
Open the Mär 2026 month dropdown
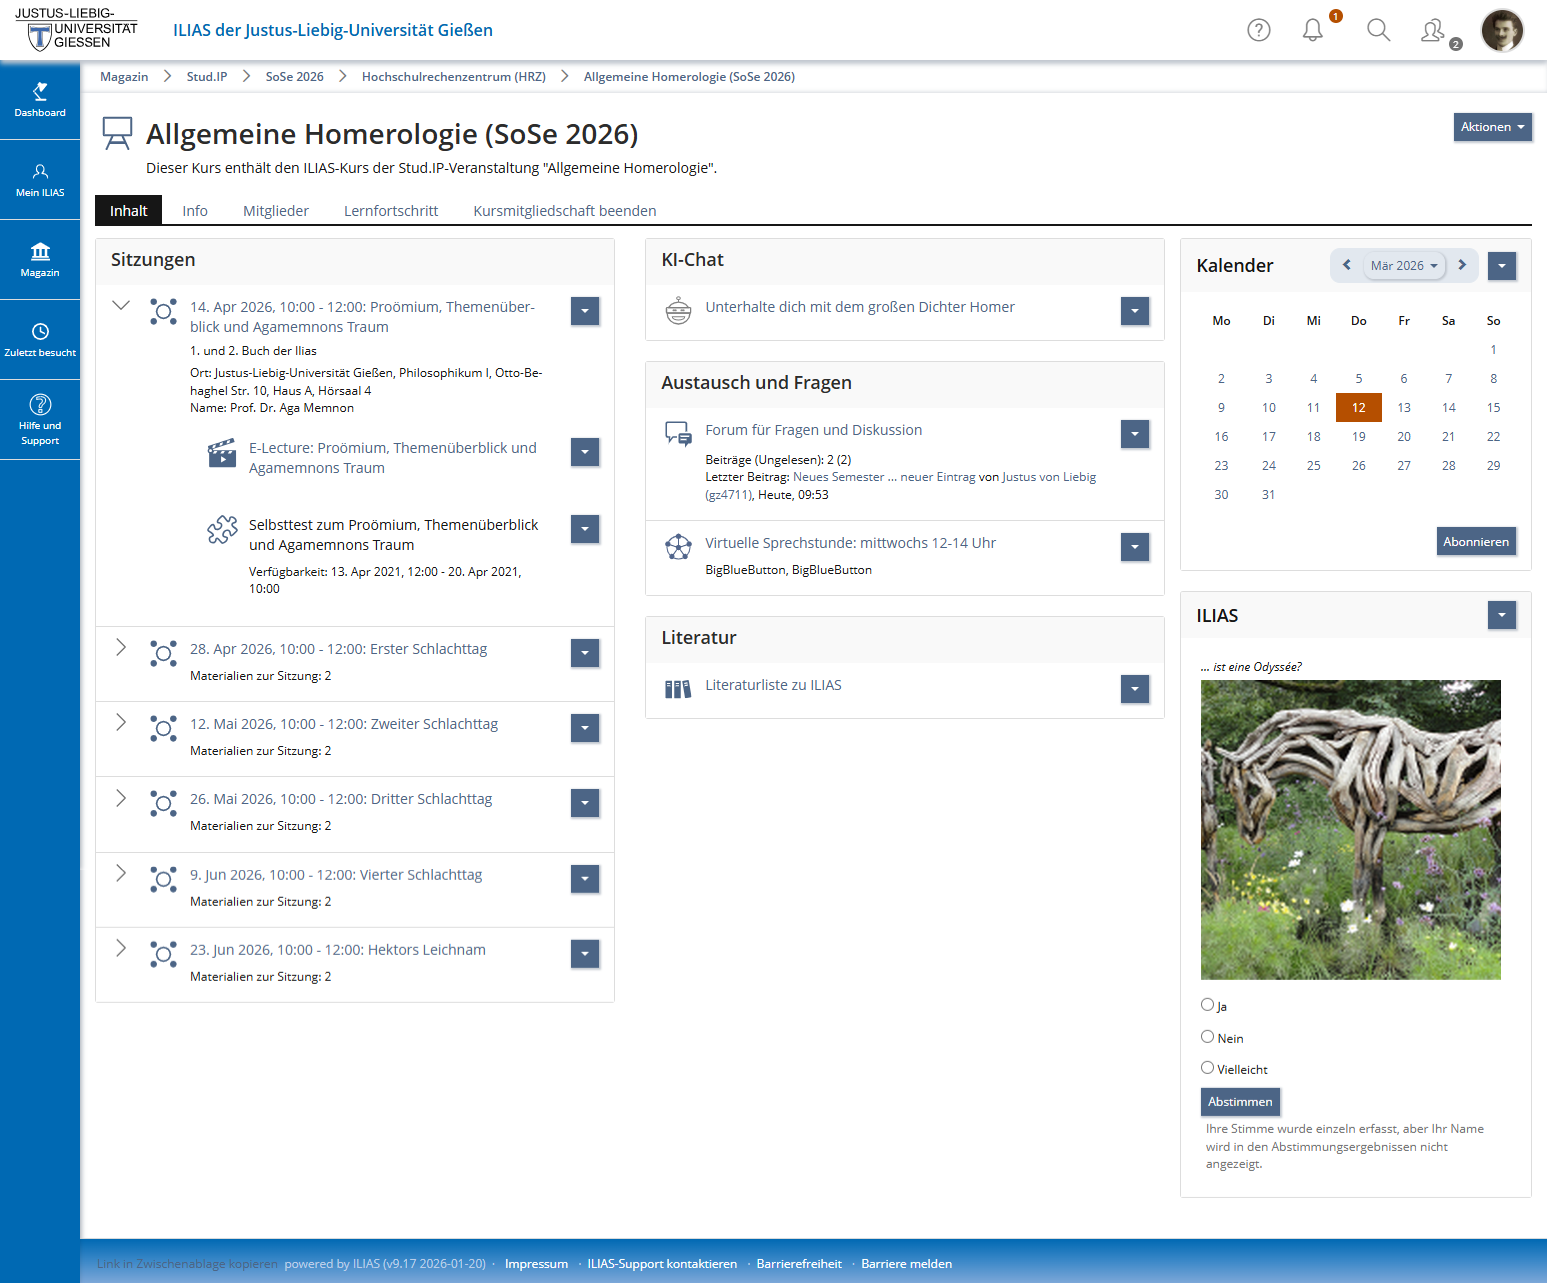(1404, 266)
